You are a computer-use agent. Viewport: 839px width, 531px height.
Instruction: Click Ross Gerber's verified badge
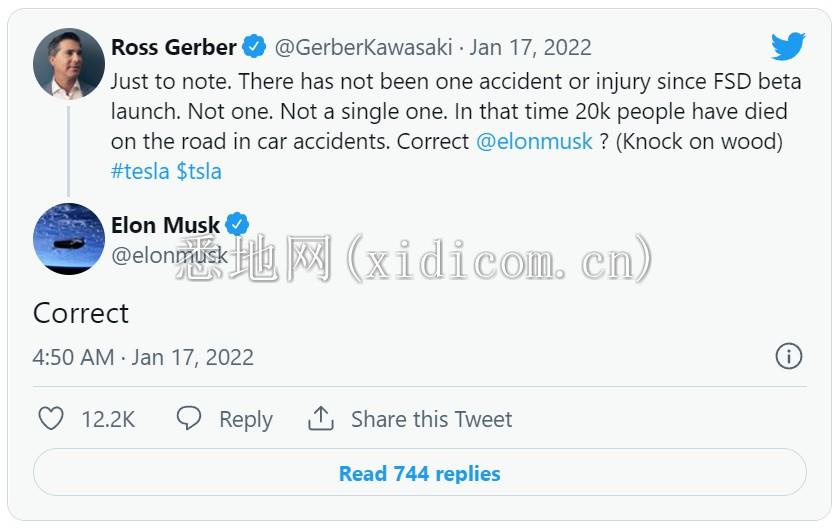click(x=254, y=46)
